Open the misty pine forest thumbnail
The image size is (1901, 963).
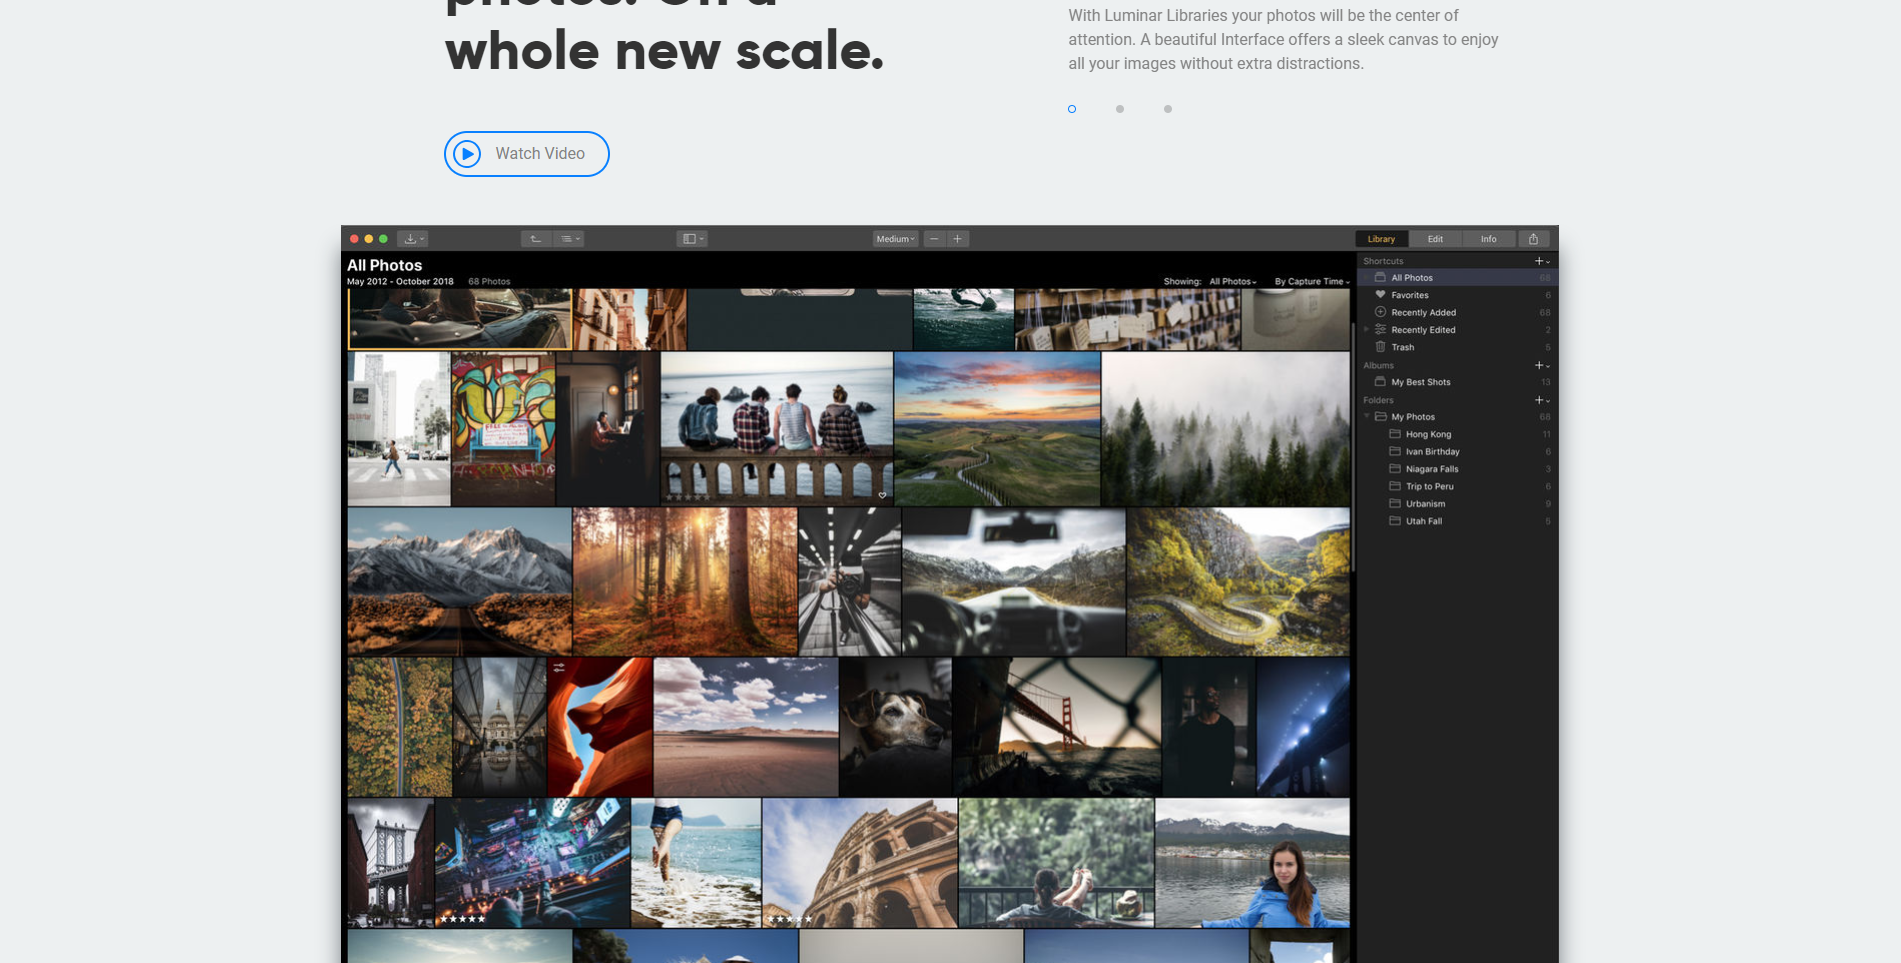[x=1226, y=428]
